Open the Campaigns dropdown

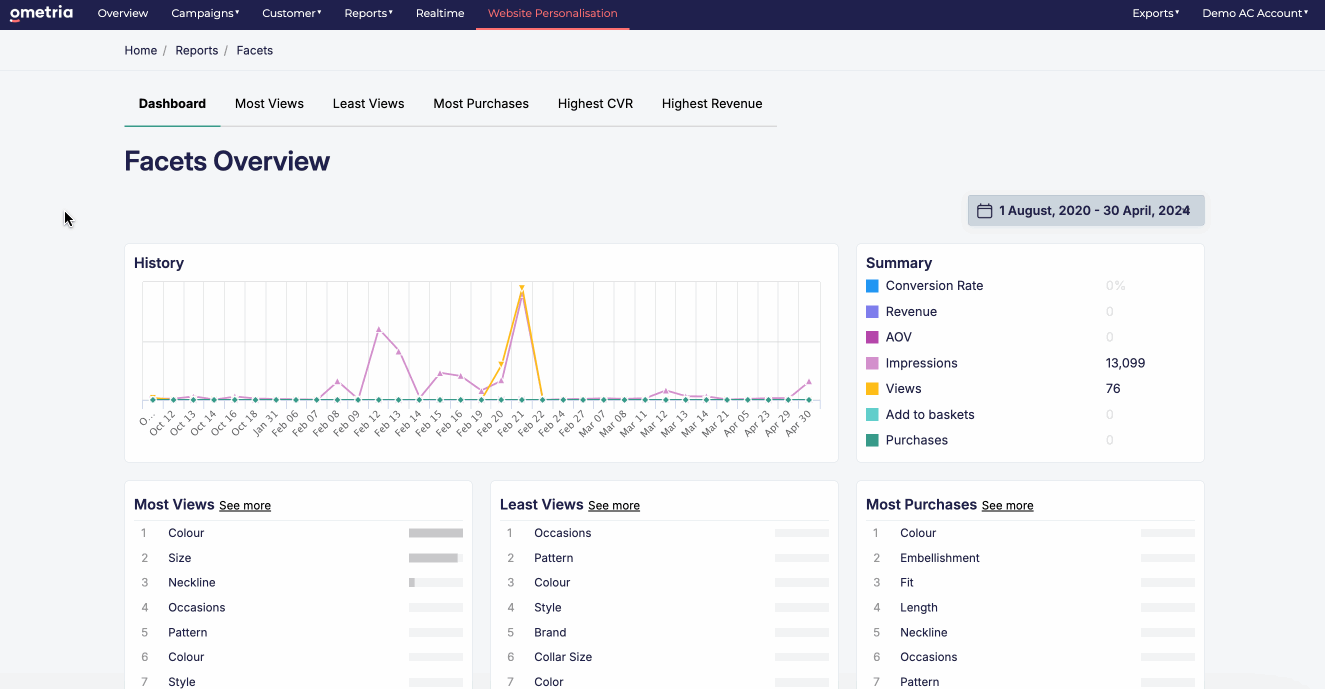point(204,13)
